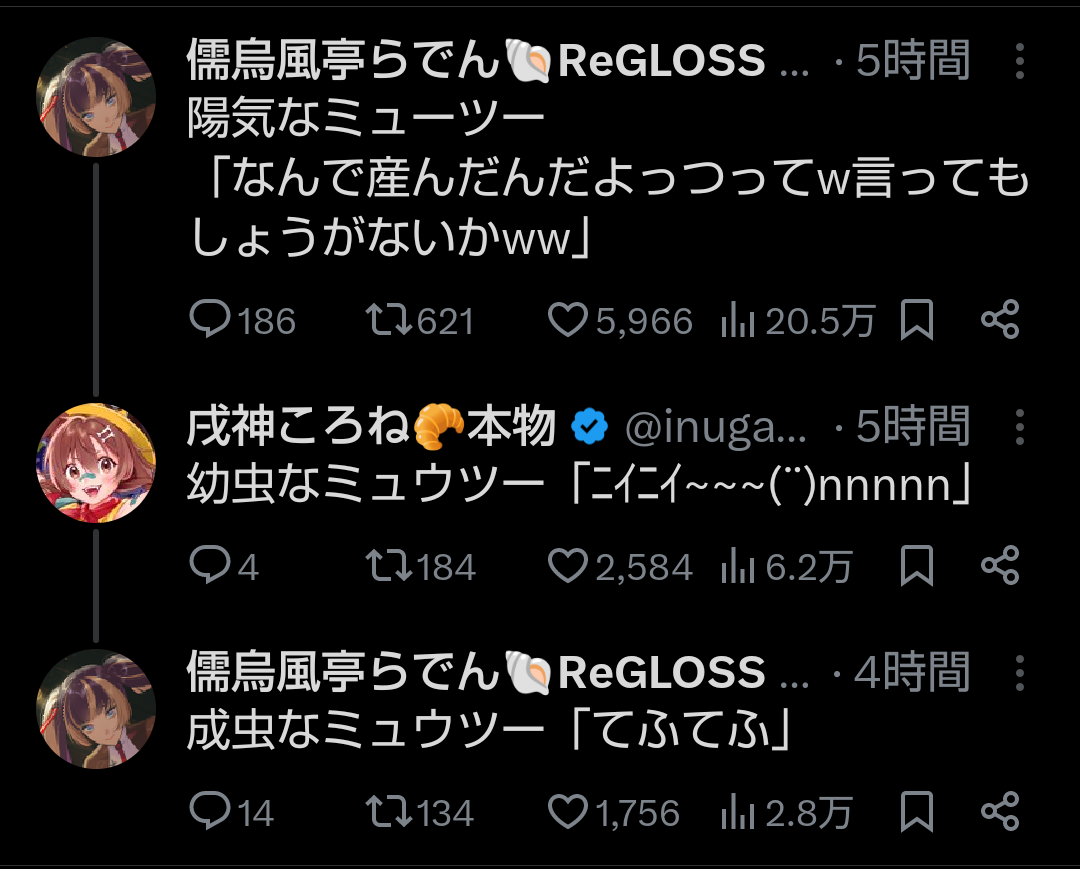Open 戌神ころね本物 display name profile

point(370,428)
